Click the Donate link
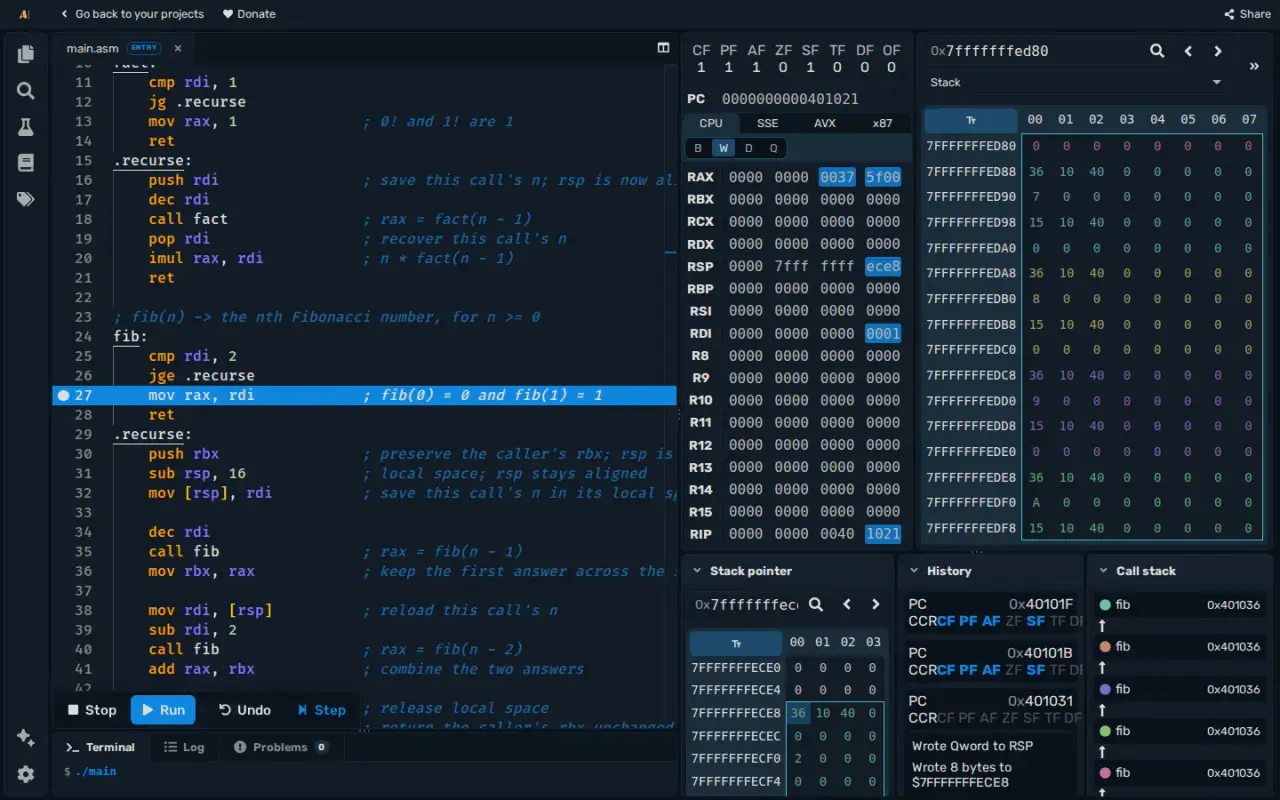 click(x=249, y=14)
